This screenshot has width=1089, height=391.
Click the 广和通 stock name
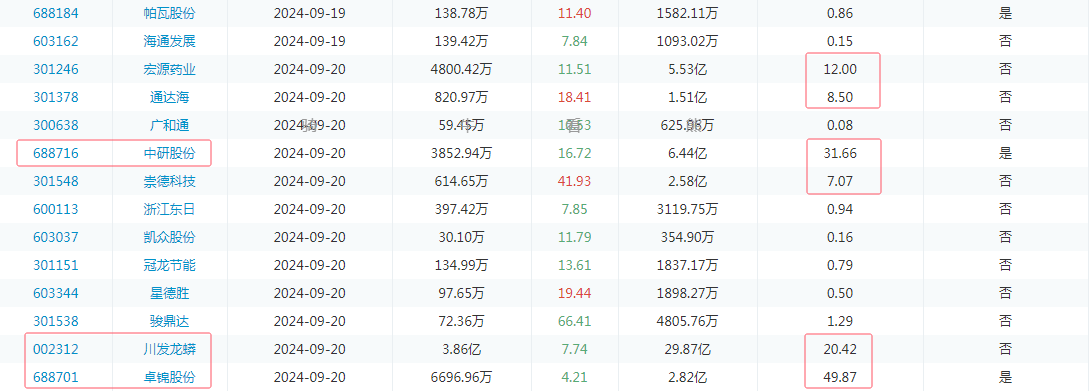[x=170, y=125]
